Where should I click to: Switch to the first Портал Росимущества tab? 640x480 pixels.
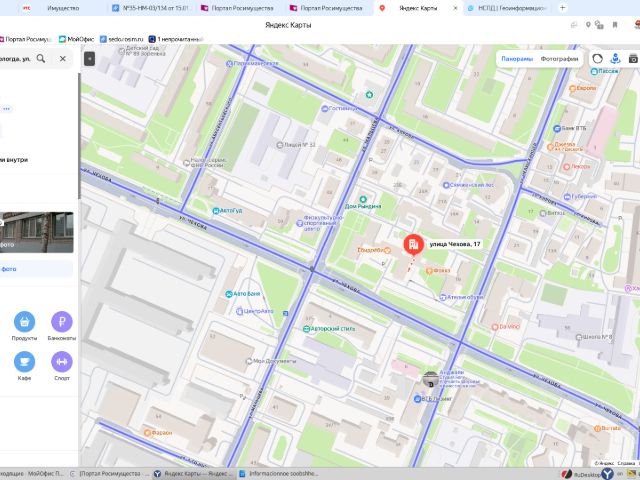click(242, 8)
